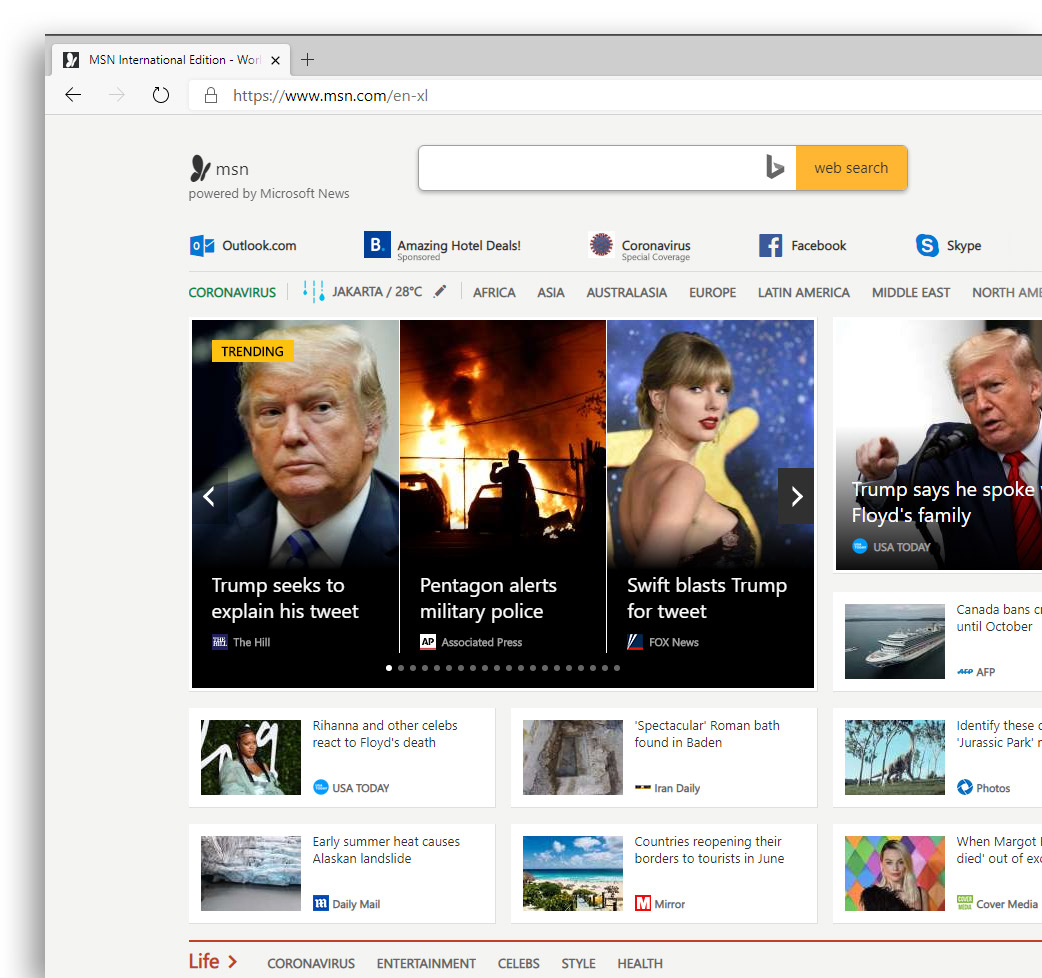Viewport: 1042px width, 978px height.
Task: Open 'Spectacular Roman bath found in Baden'
Action: click(x=707, y=734)
